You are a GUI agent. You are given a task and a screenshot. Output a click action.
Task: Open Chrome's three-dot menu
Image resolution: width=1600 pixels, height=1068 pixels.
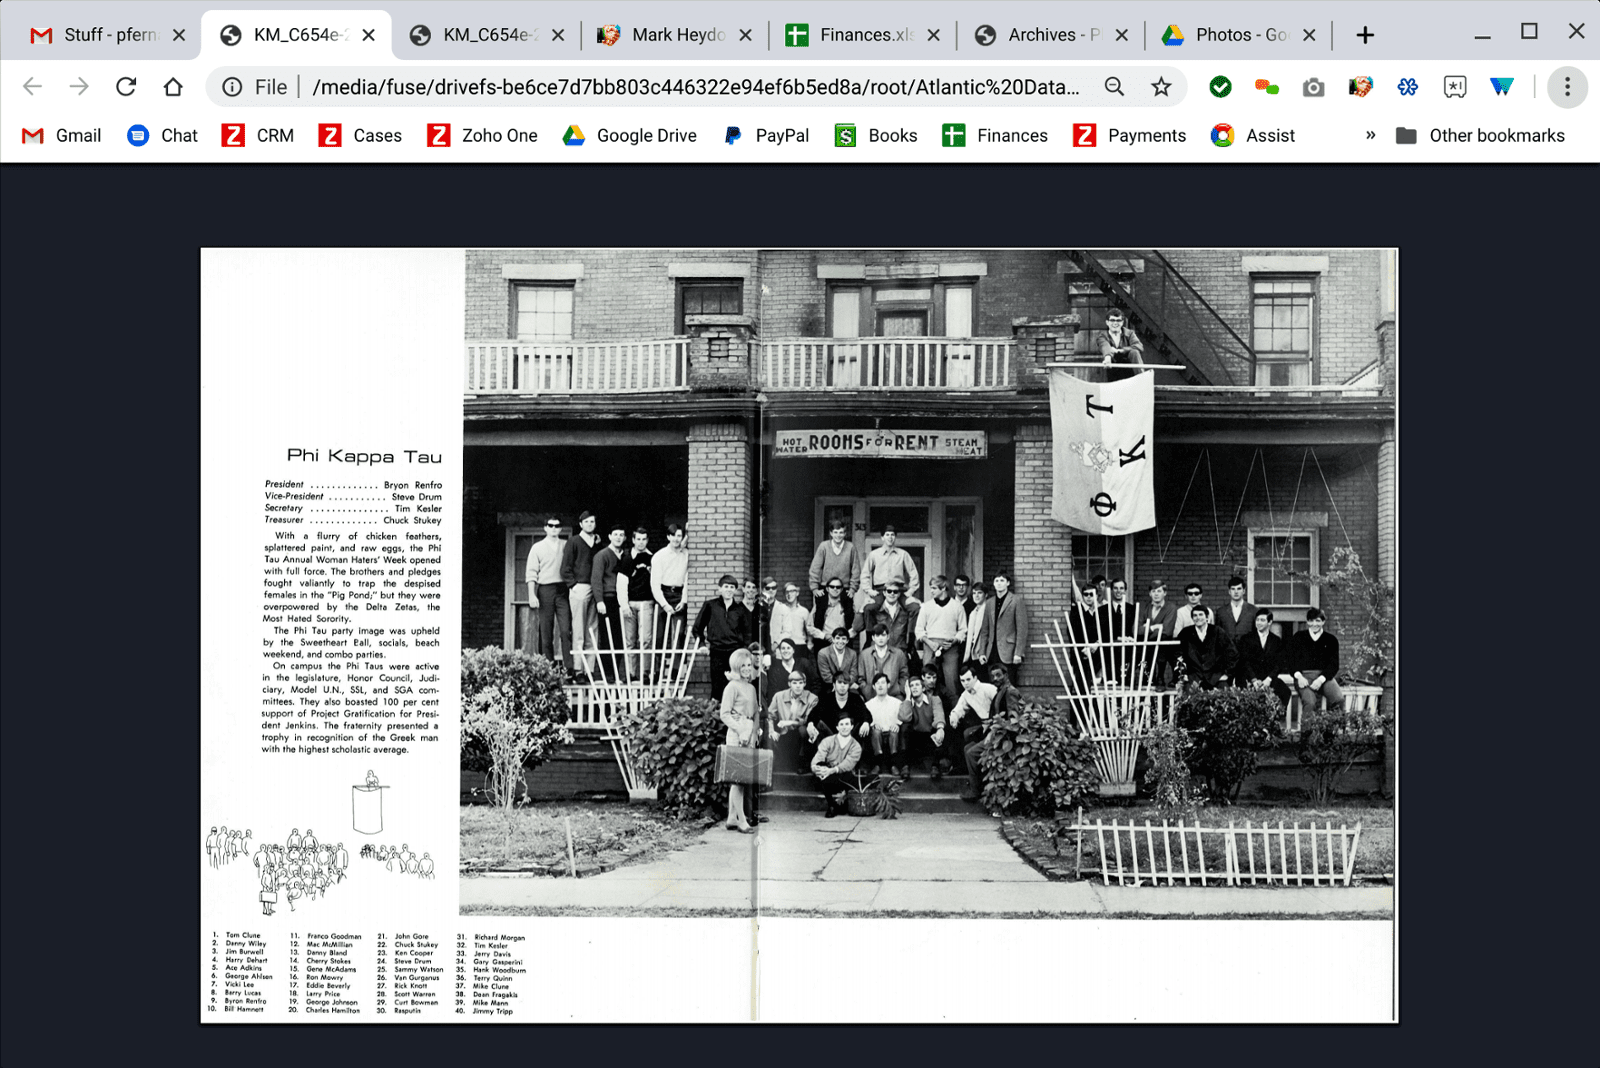1567,87
